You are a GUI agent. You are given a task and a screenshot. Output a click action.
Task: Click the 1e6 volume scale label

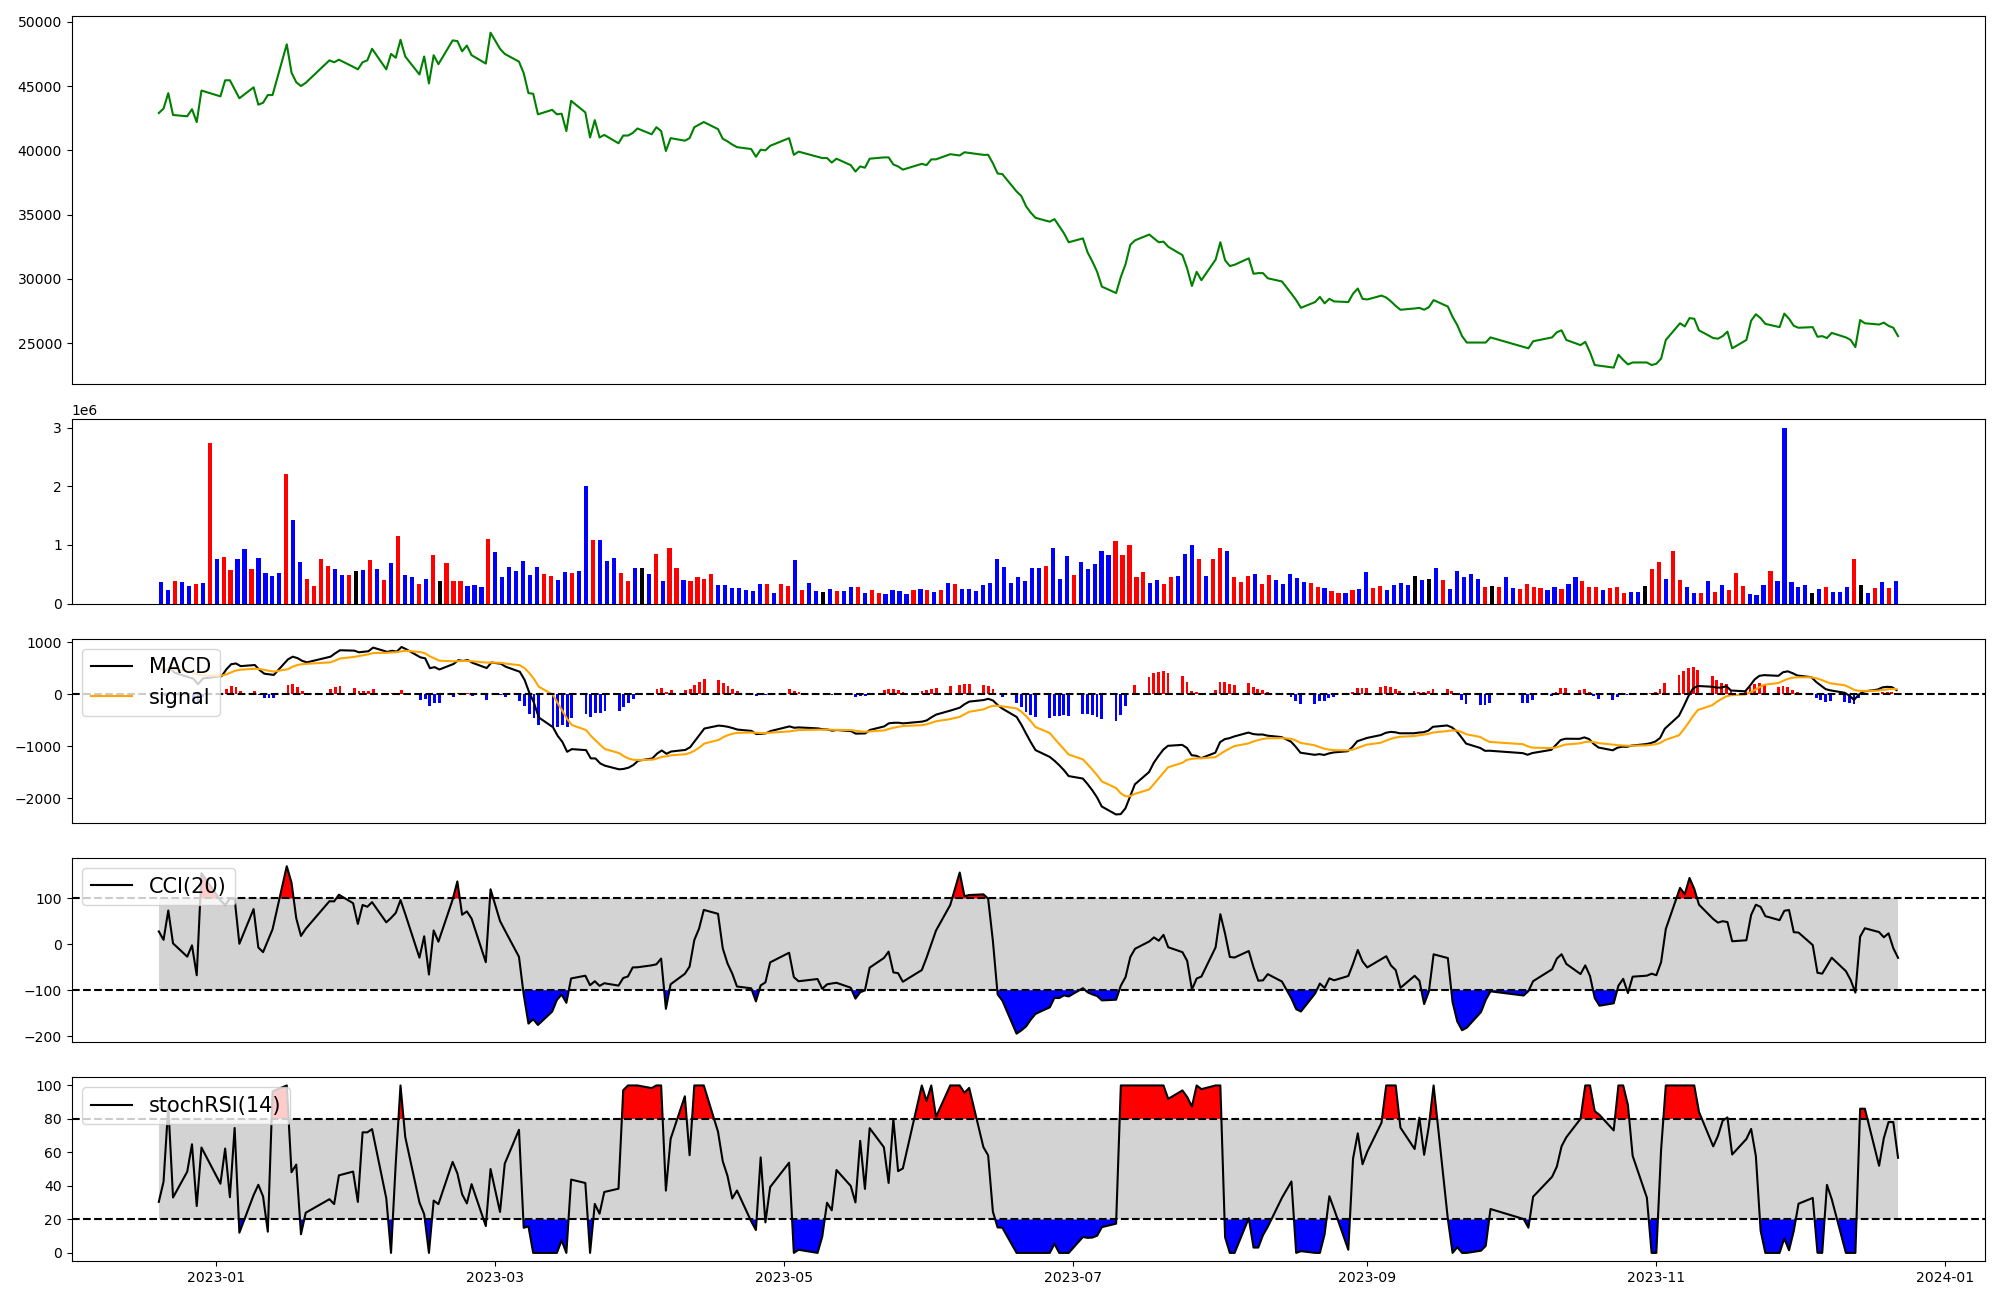(x=85, y=410)
